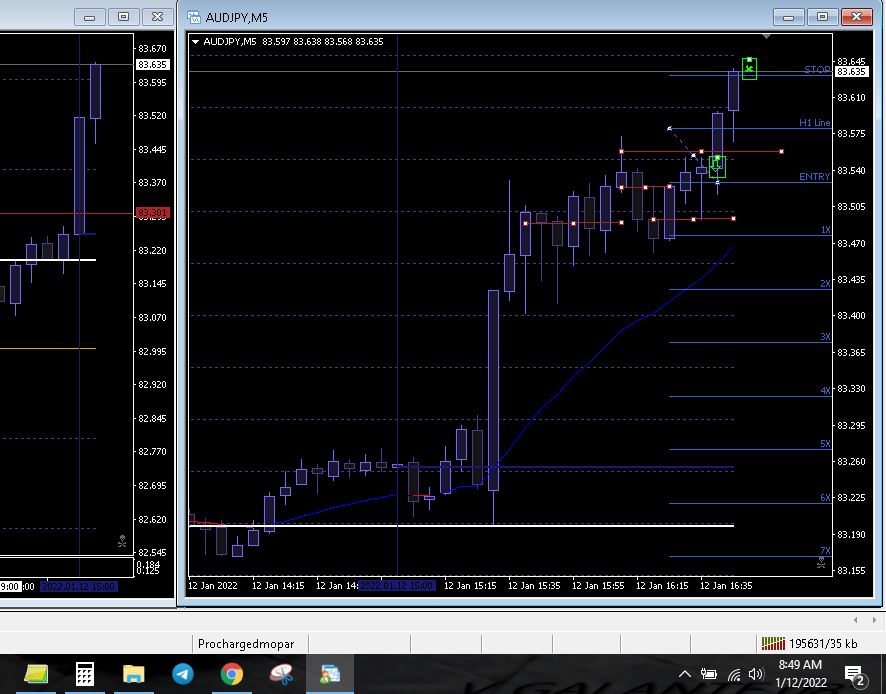
Task: Click the 5X level label
Action: 826,444
